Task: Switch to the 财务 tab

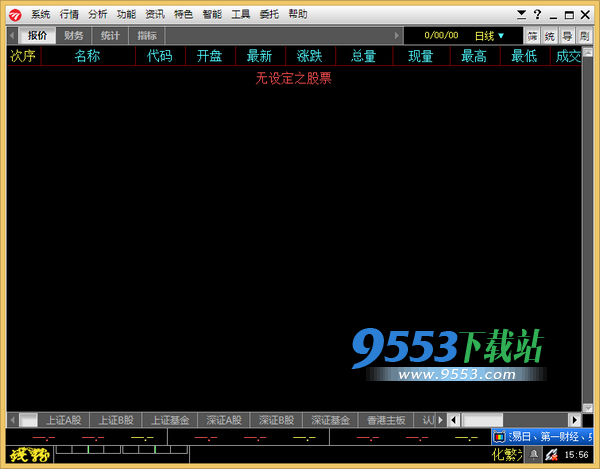Action: [74, 36]
